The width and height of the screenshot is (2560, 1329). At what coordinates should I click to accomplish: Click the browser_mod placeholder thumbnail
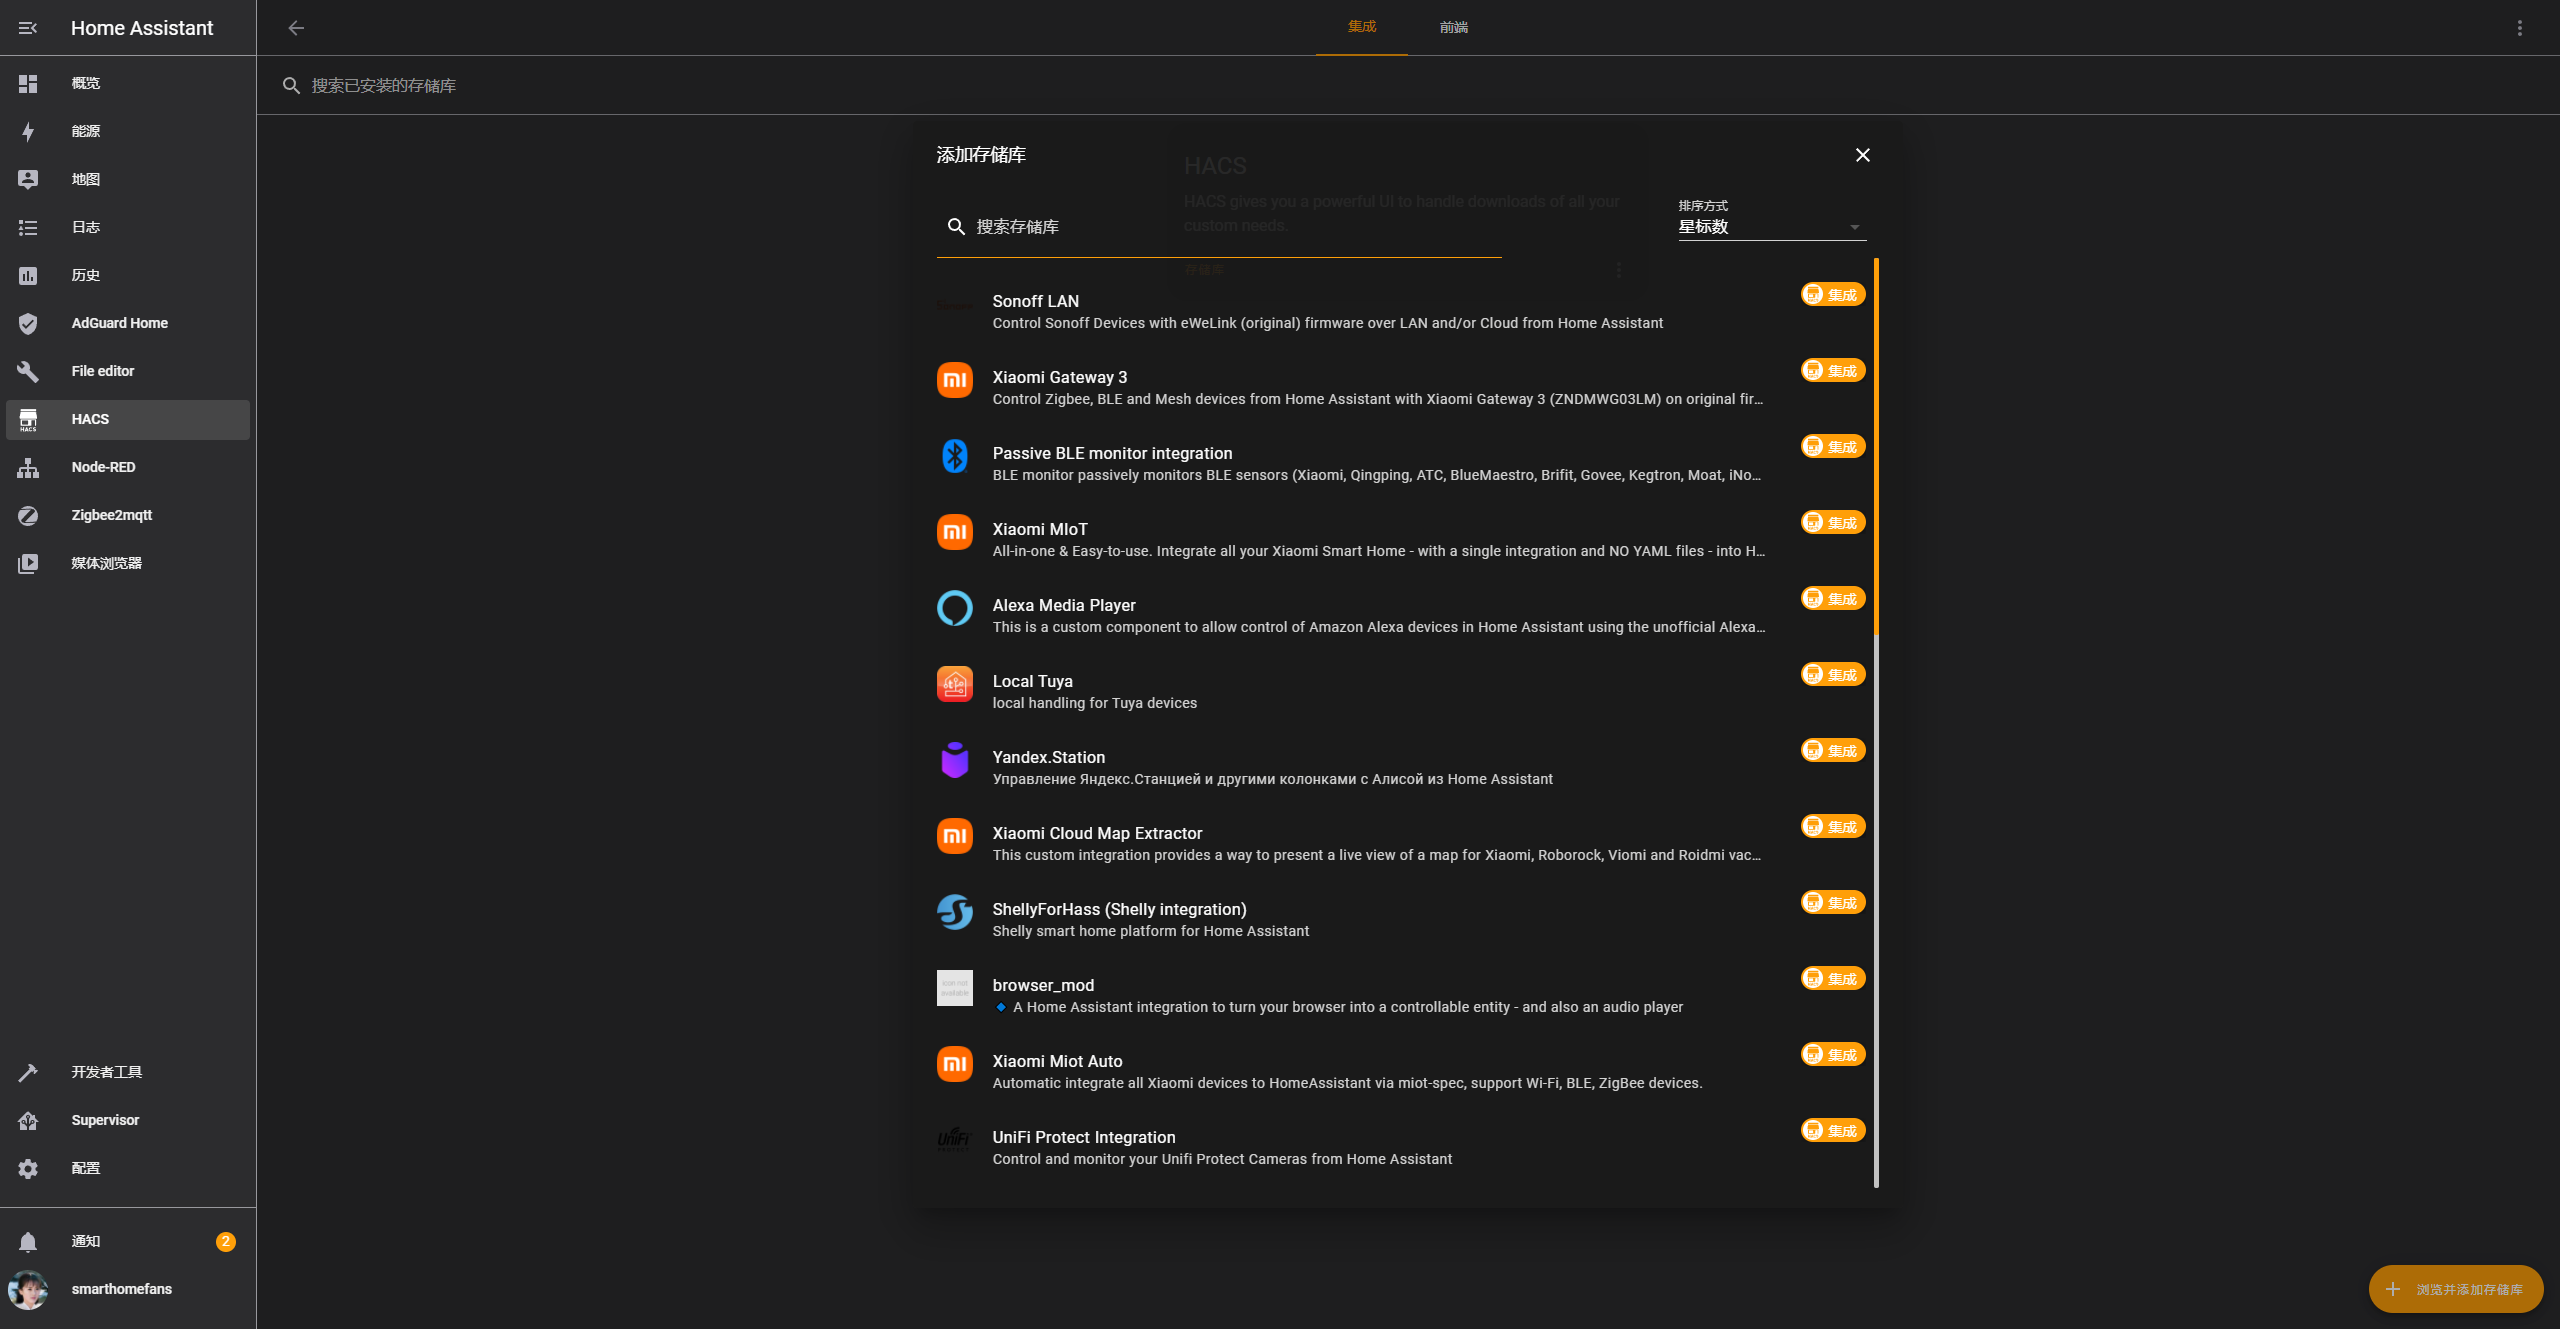(955, 988)
